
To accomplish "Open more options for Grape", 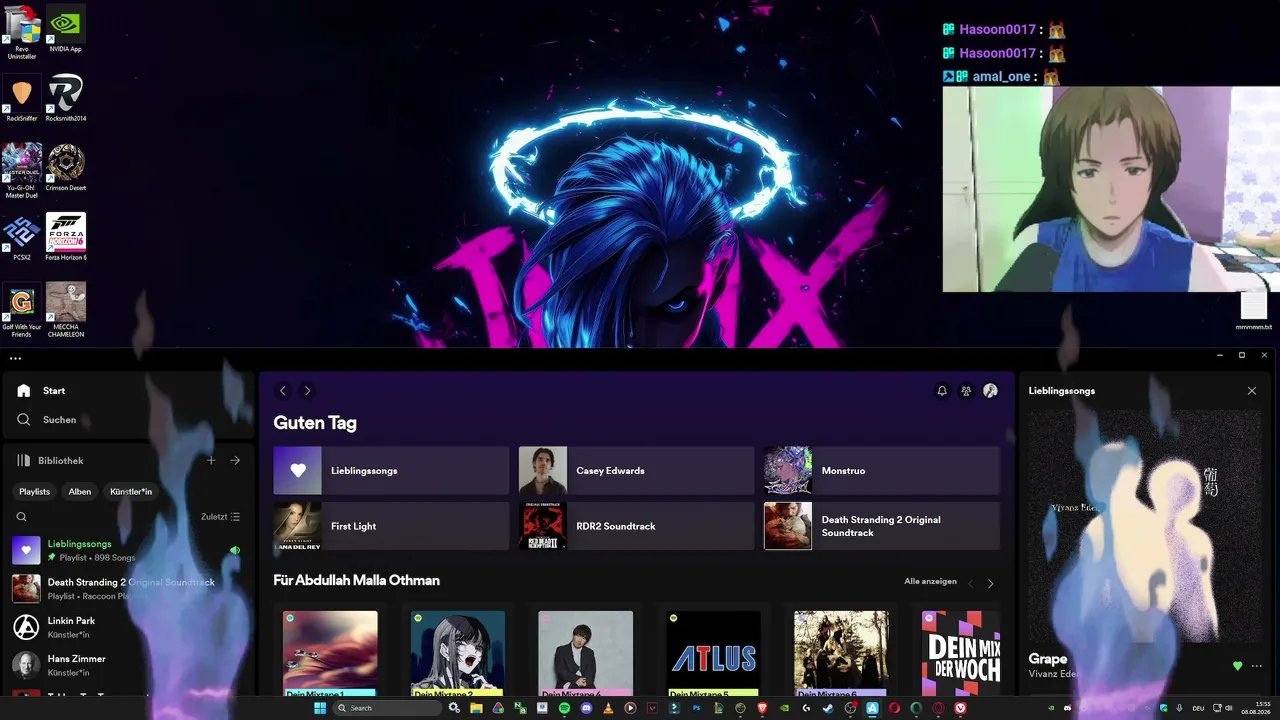I will (1257, 666).
